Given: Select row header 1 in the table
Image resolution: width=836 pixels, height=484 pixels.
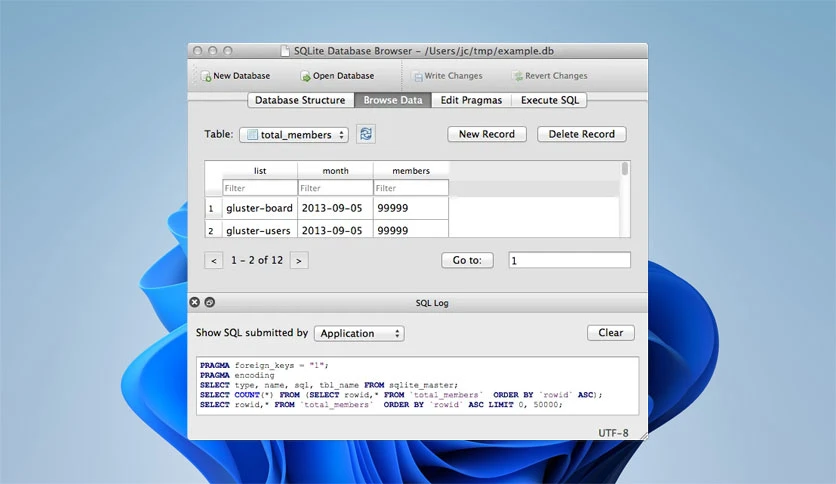Looking at the screenshot, I should coord(213,208).
